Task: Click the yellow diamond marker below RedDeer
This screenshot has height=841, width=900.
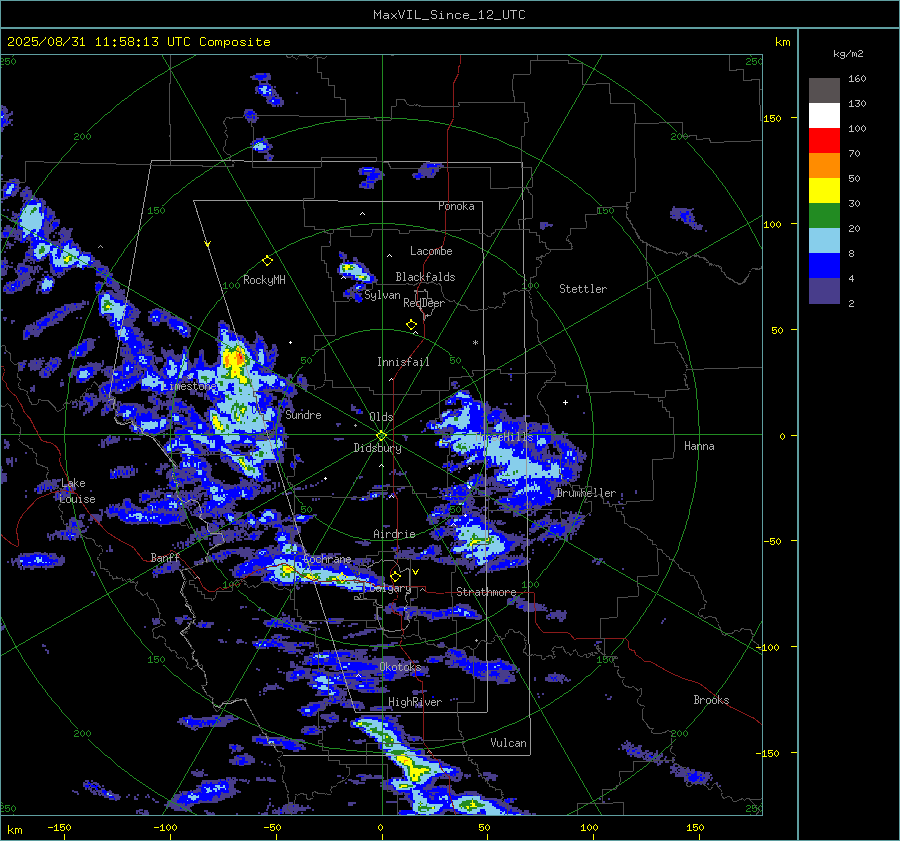Action: click(x=411, y=325)
